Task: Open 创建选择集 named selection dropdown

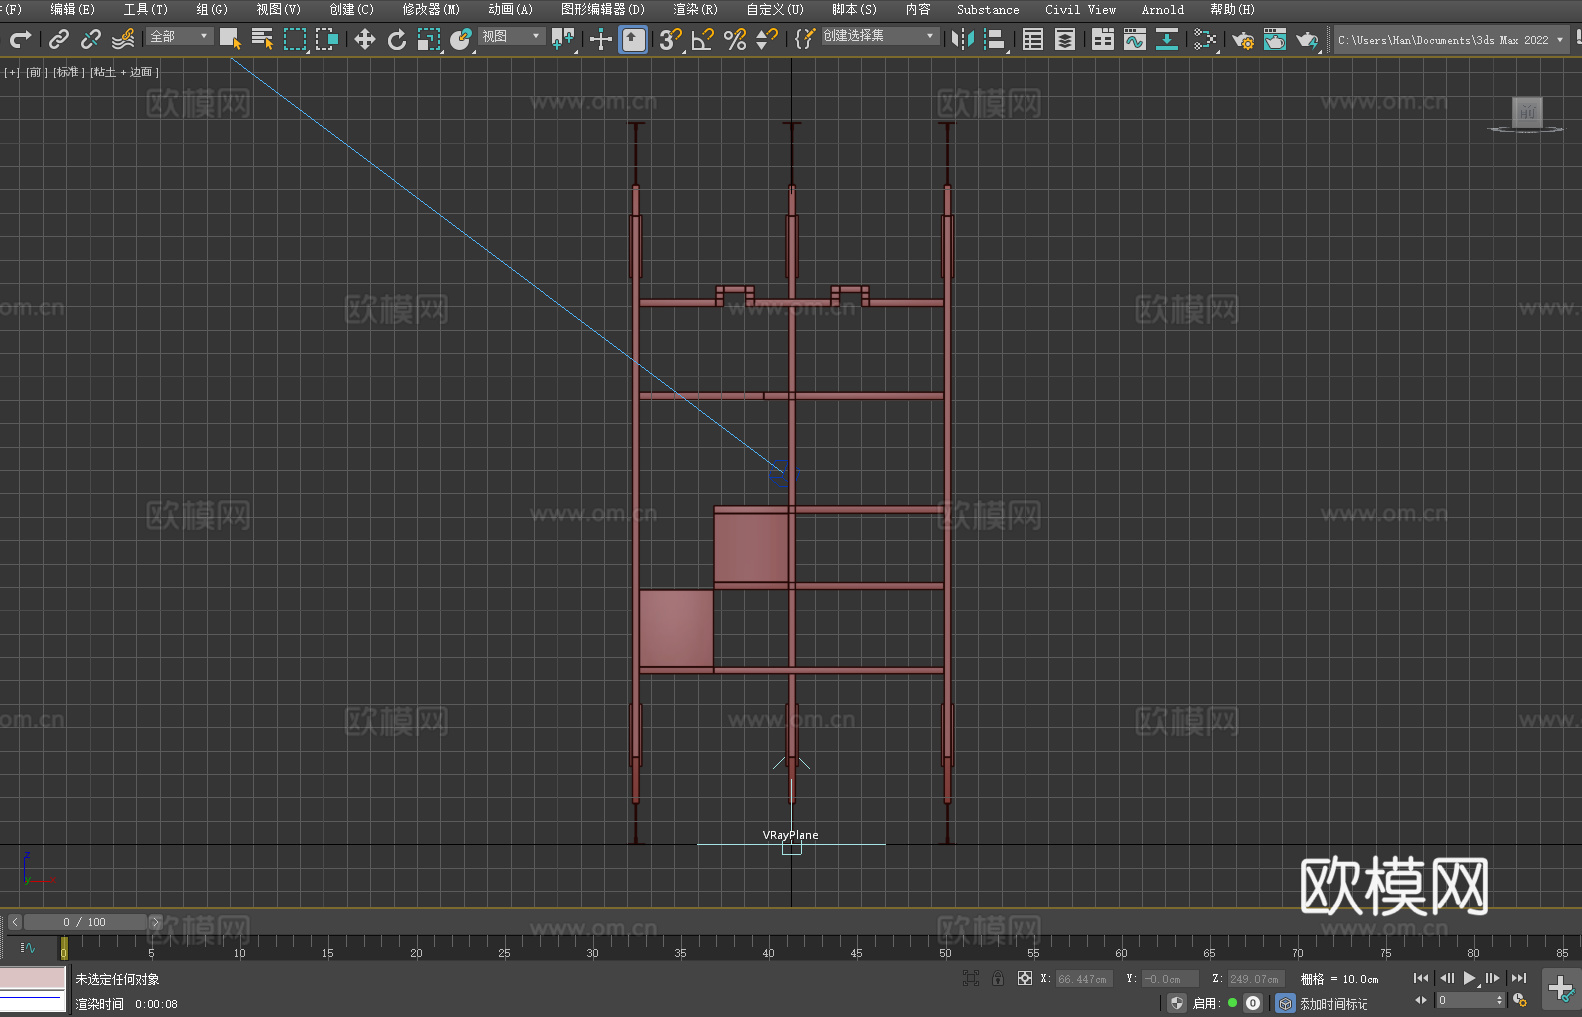Action: coord(880,36)
